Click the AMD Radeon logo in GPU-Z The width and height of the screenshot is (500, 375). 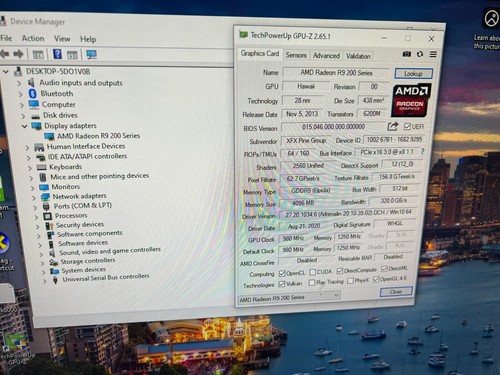[x=411, y=100]
